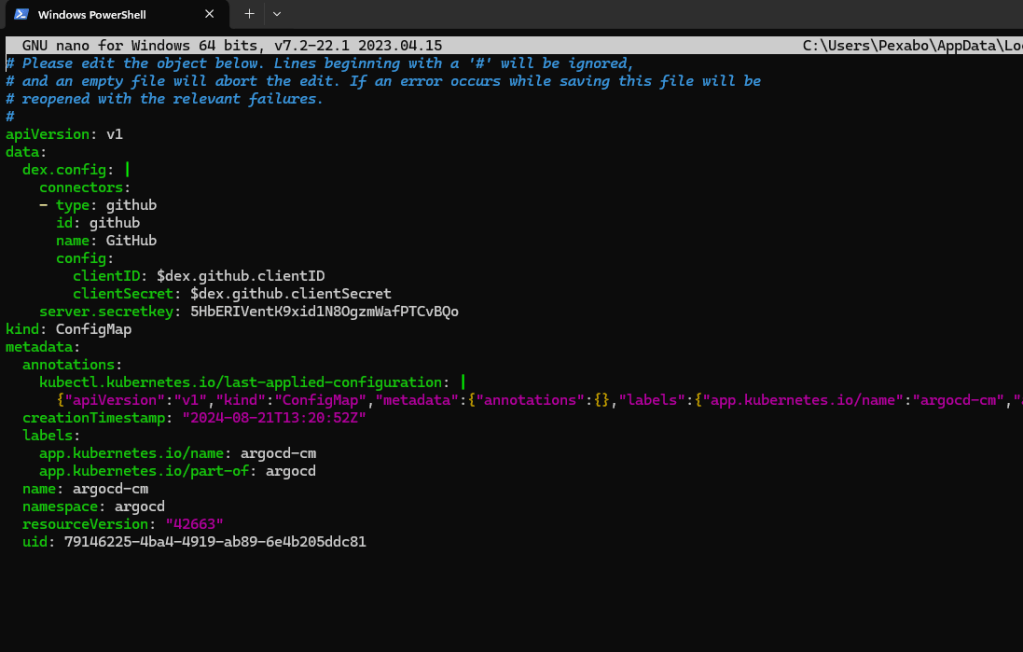Click the server.secretkey key
The image size is (1023, 652).
(x=106, y=311)
